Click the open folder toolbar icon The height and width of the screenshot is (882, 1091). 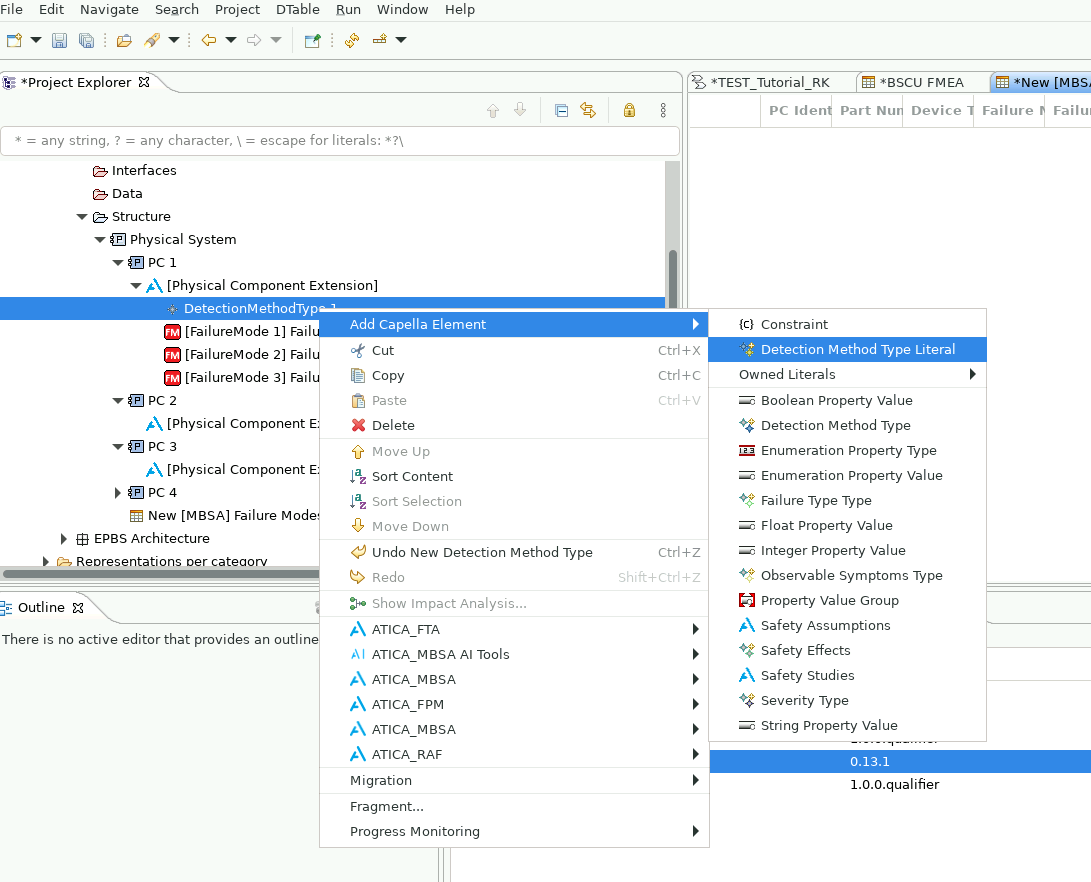[125, 40]
